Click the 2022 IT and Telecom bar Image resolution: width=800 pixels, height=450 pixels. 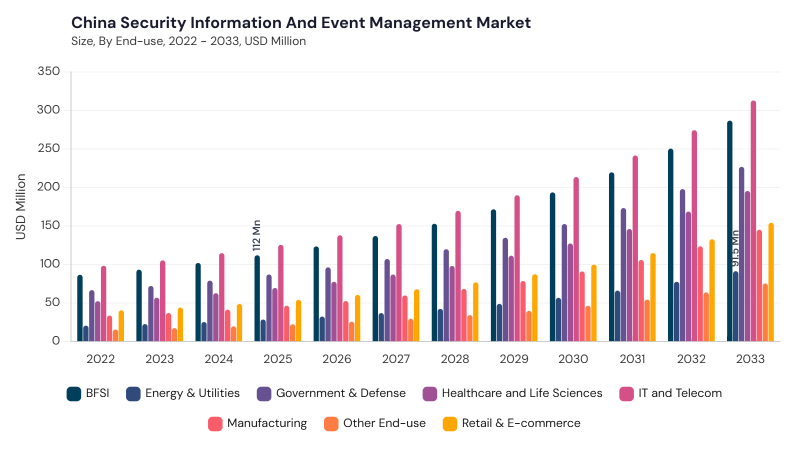click(x=104, y=304)
